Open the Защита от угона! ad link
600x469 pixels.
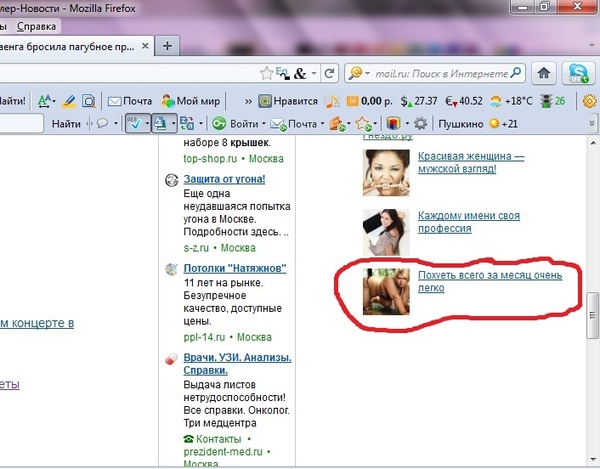[224, 179]
